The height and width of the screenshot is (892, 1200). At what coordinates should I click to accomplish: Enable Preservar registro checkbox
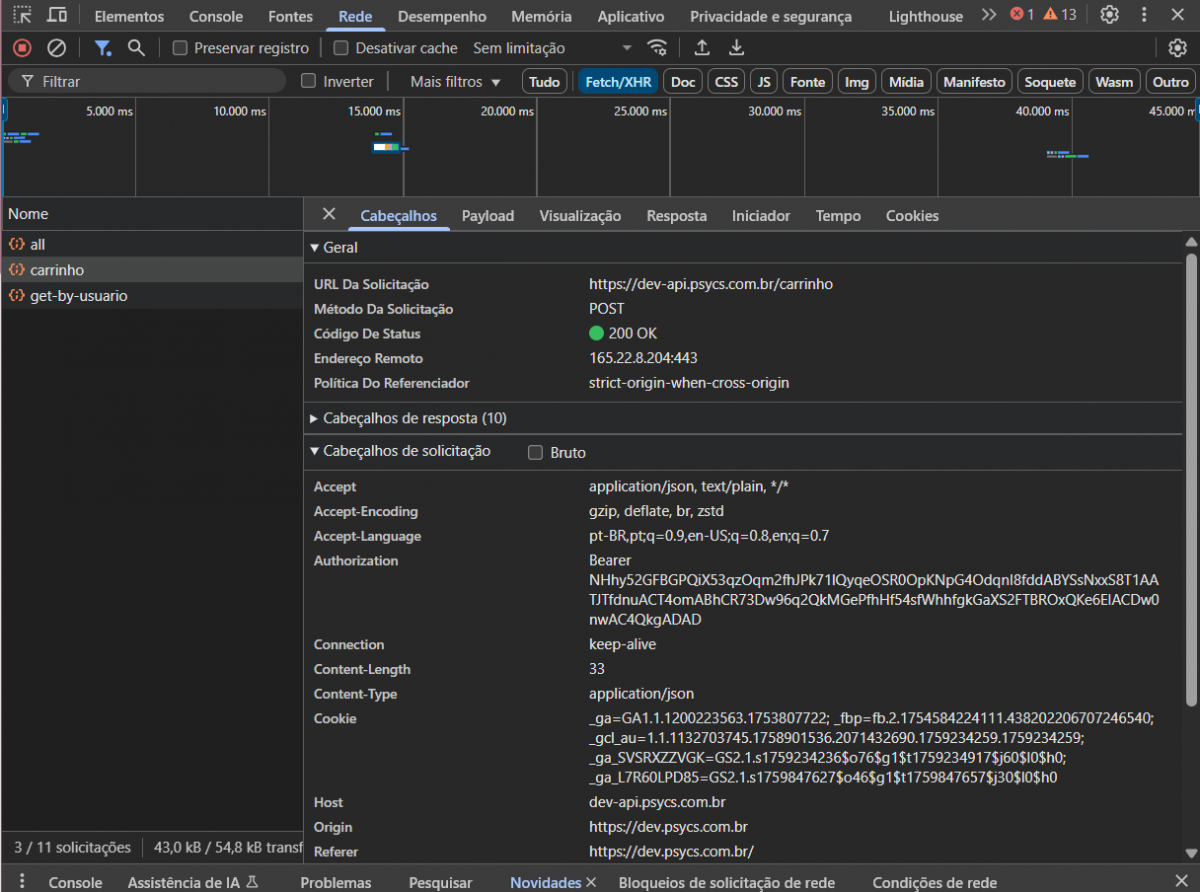(180, 48)
